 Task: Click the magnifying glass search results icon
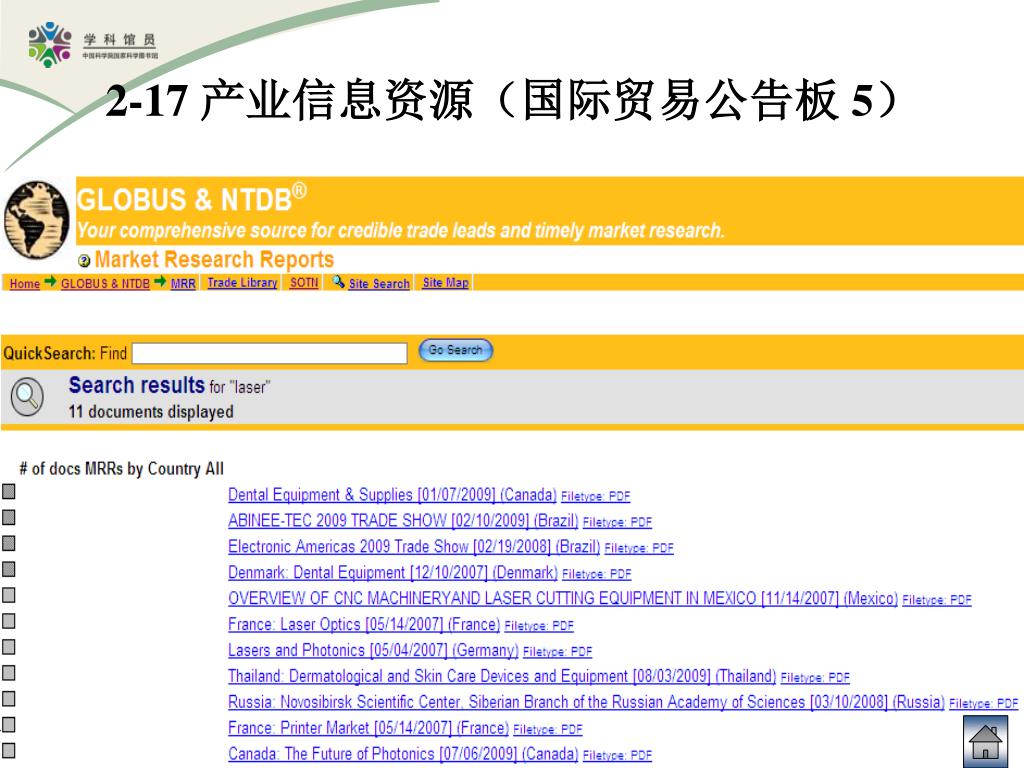pos(27,396)
